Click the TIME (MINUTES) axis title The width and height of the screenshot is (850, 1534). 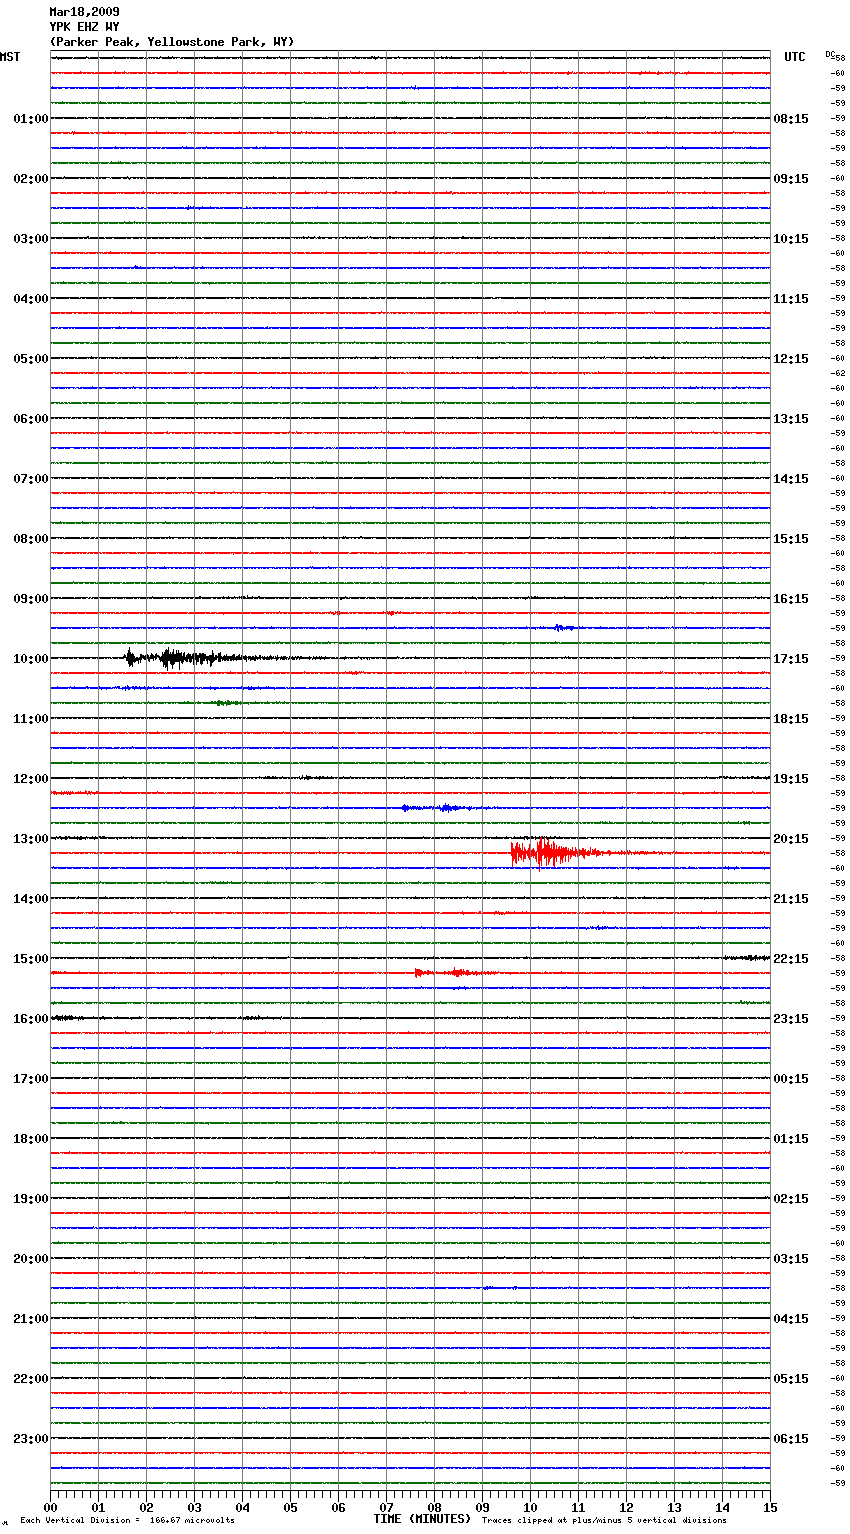pyautogui.click(x=422, y=1519)
